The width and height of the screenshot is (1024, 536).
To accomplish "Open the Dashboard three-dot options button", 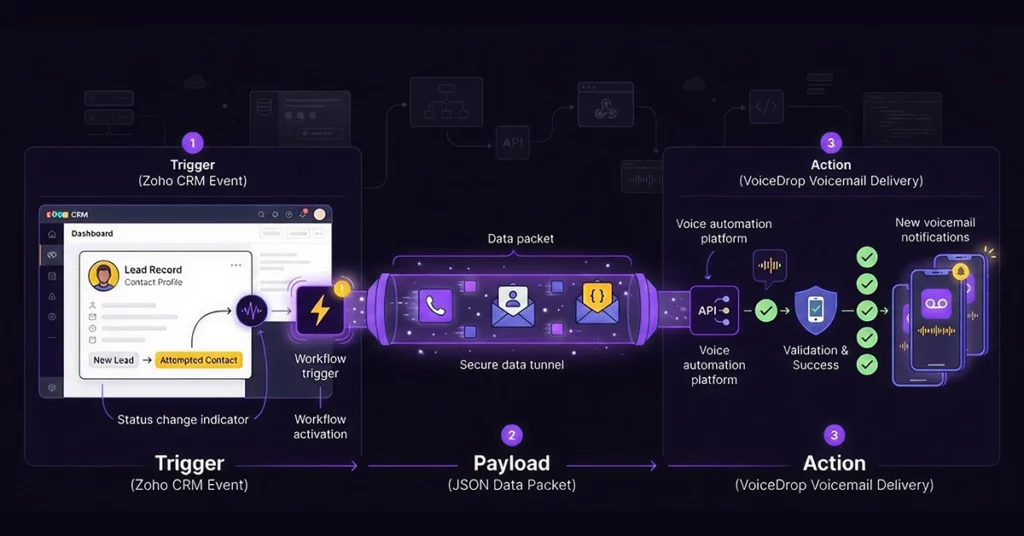I will pos(319,233).
